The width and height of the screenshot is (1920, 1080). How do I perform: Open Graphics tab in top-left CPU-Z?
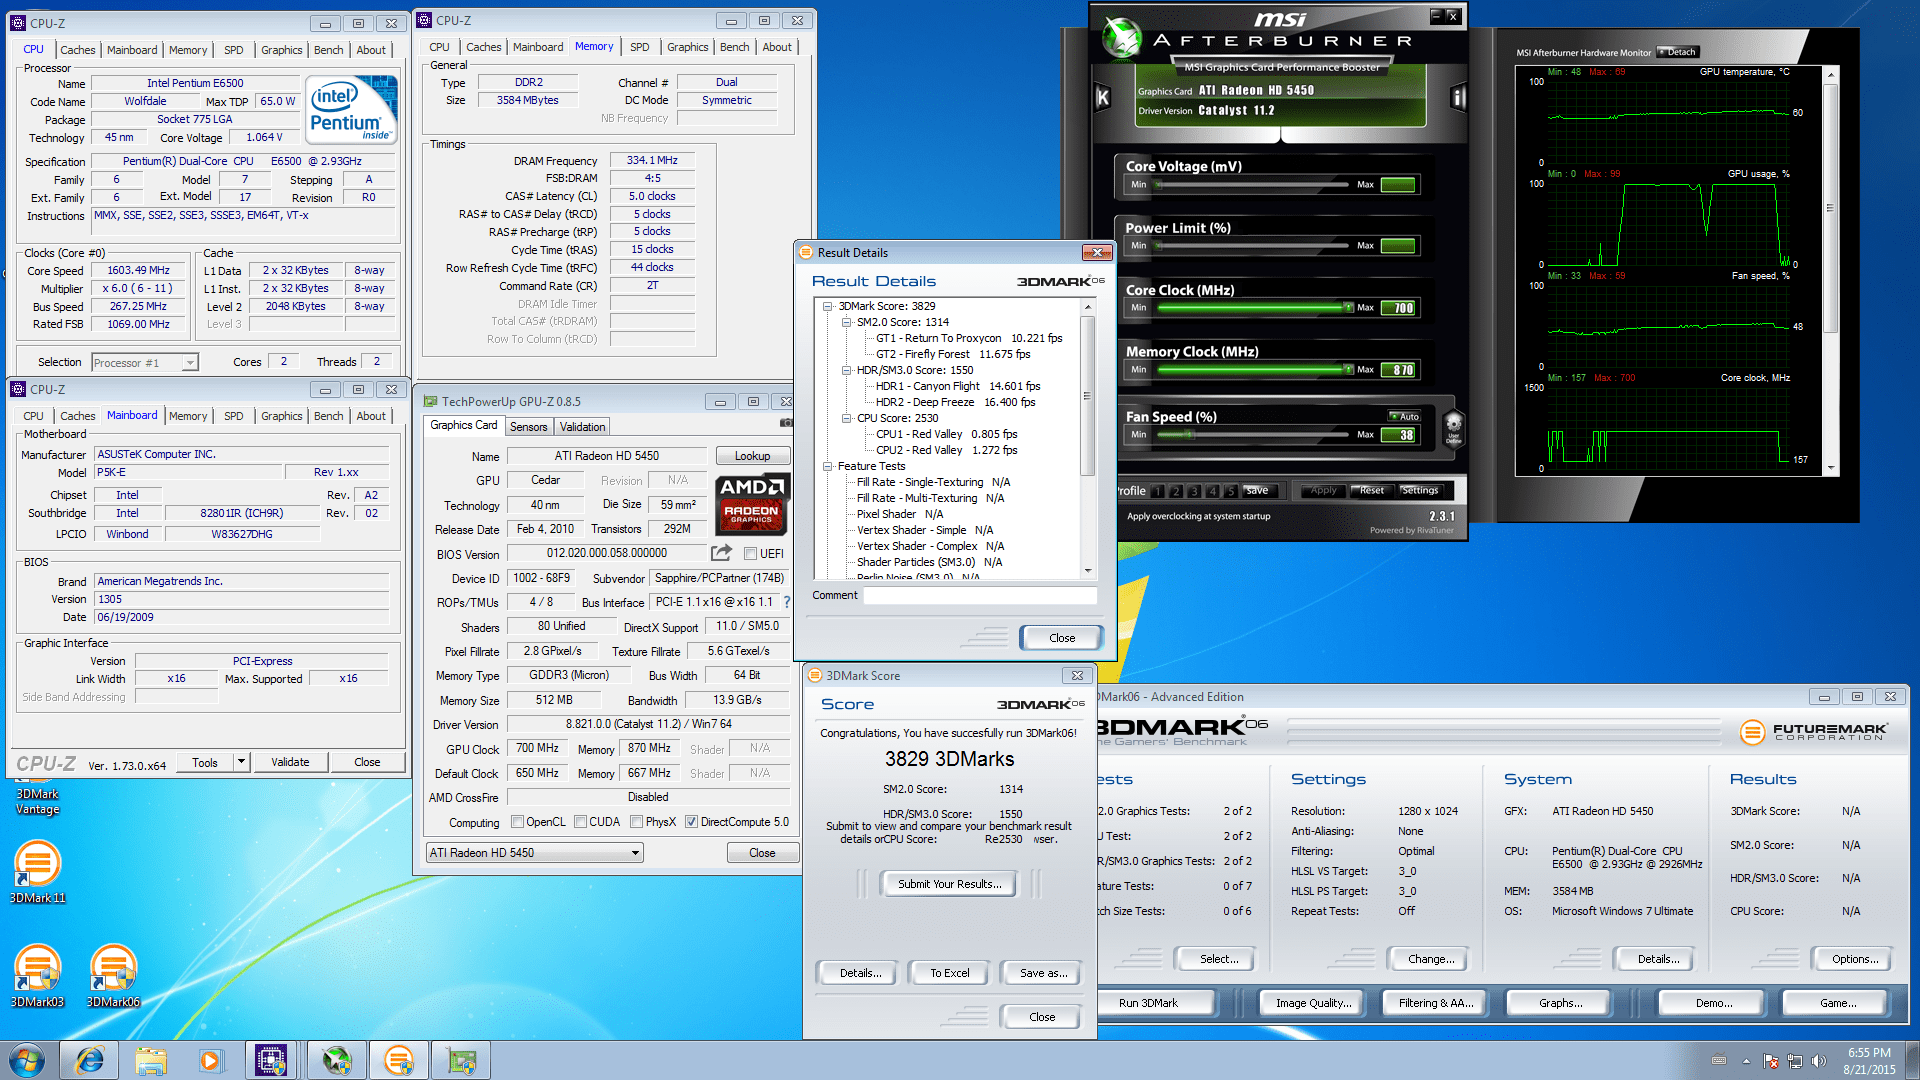(281, 49)
